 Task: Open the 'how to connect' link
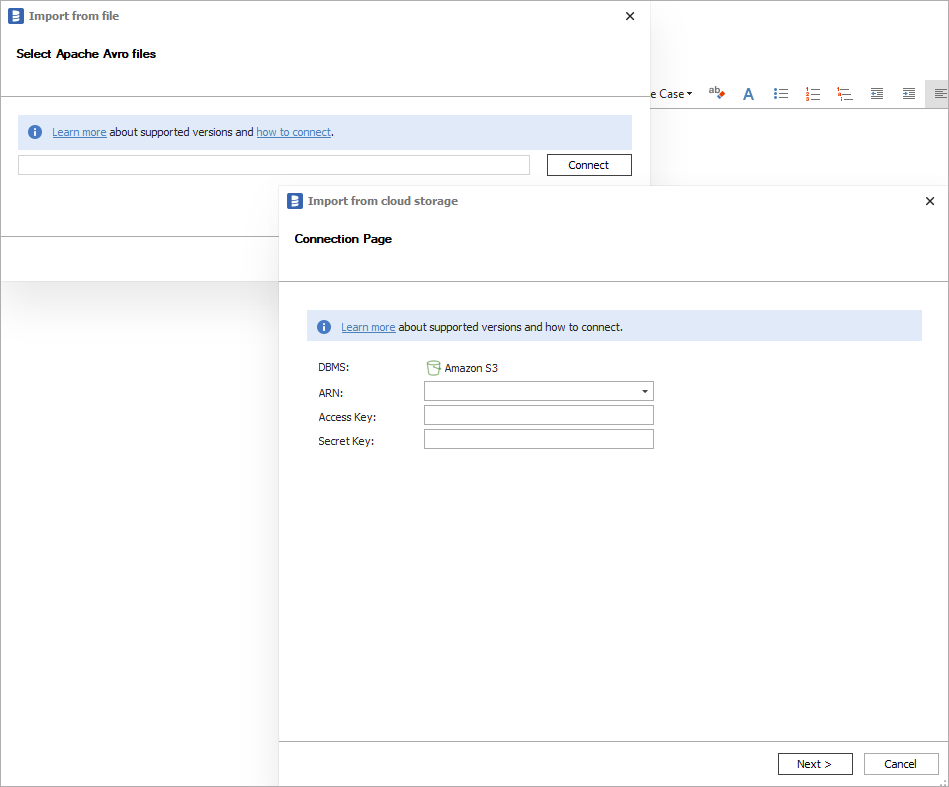[x=293, y=132]
